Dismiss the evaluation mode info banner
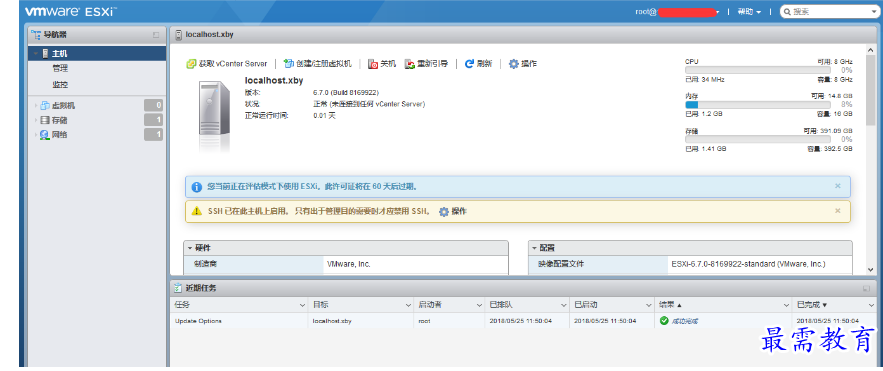The width and height of the screenshot is (883, 371). (x=837, y=186)
